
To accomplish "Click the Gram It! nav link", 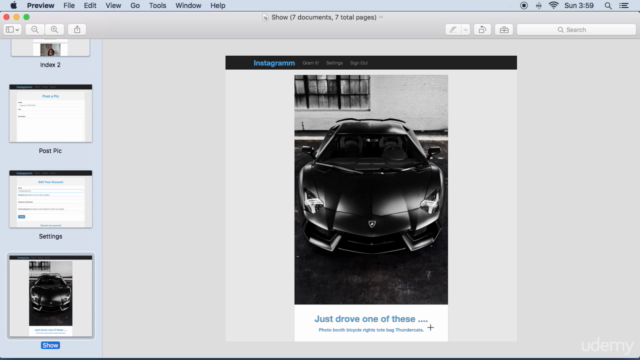I will (x=311, y=63).
